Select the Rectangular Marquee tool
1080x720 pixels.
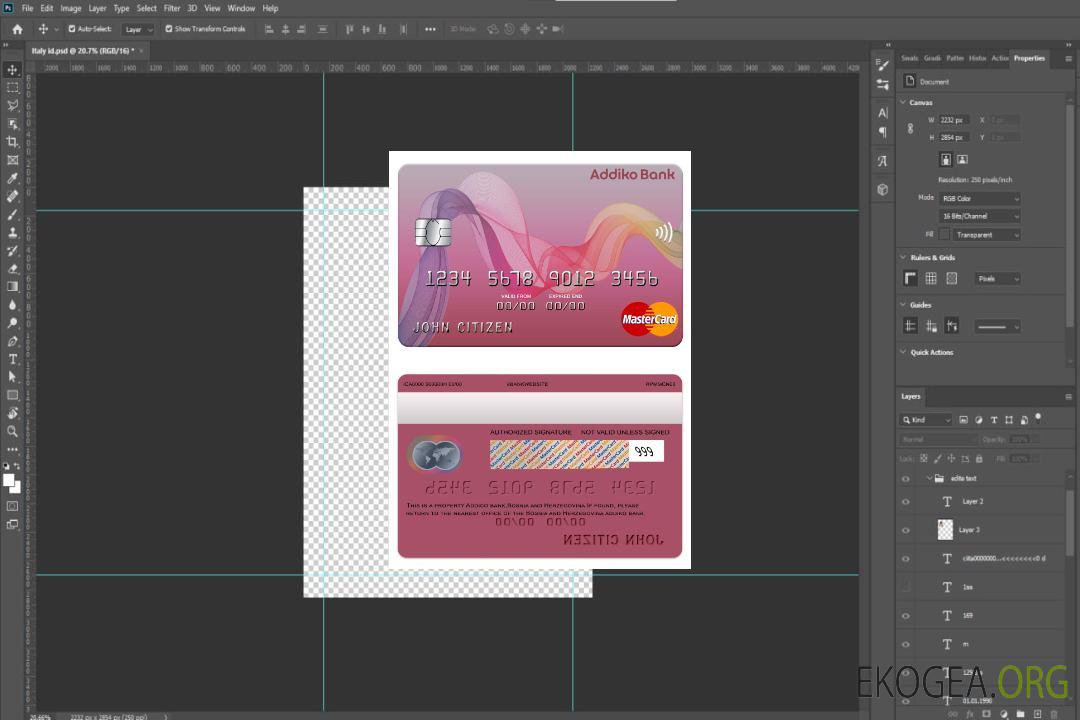12,88
